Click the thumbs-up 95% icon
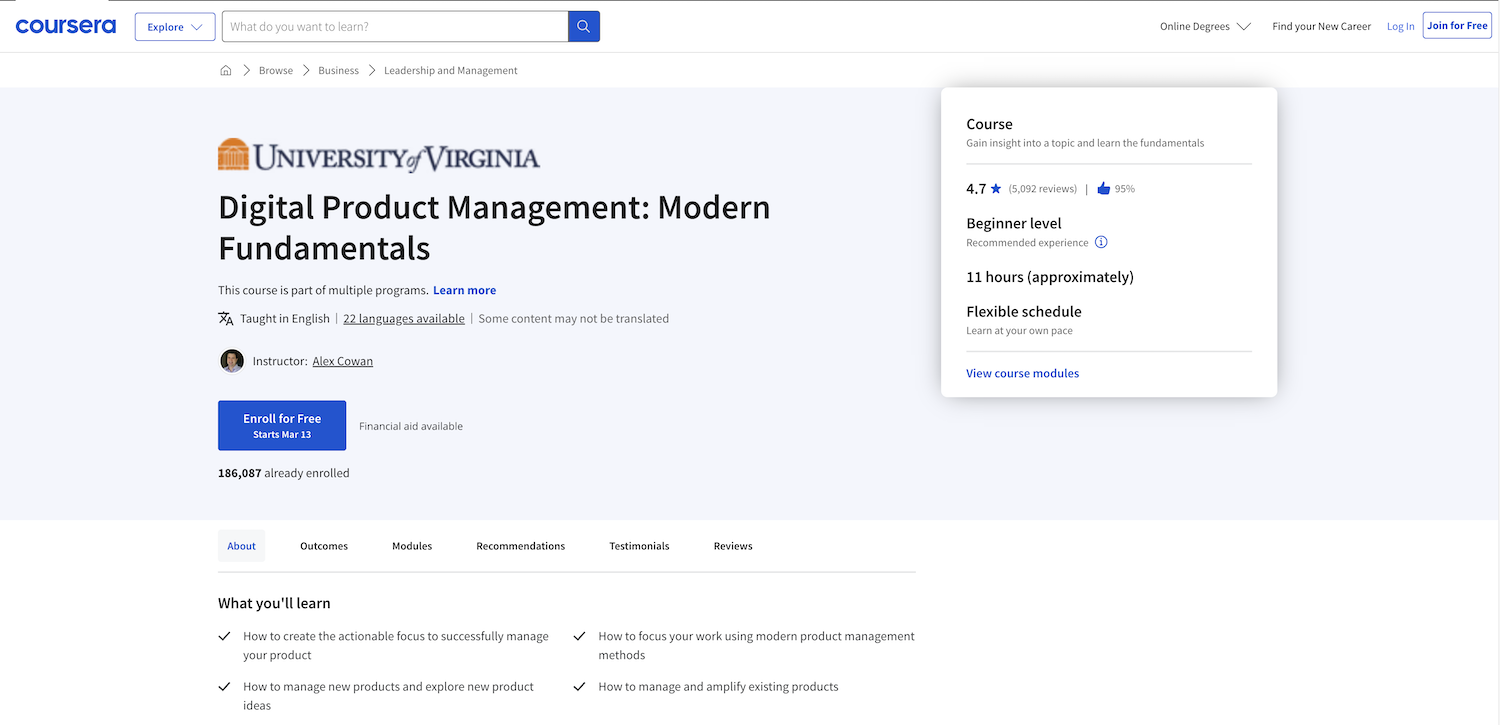The height and width of the screenshot is (725, 1500). pos(1104,188)
